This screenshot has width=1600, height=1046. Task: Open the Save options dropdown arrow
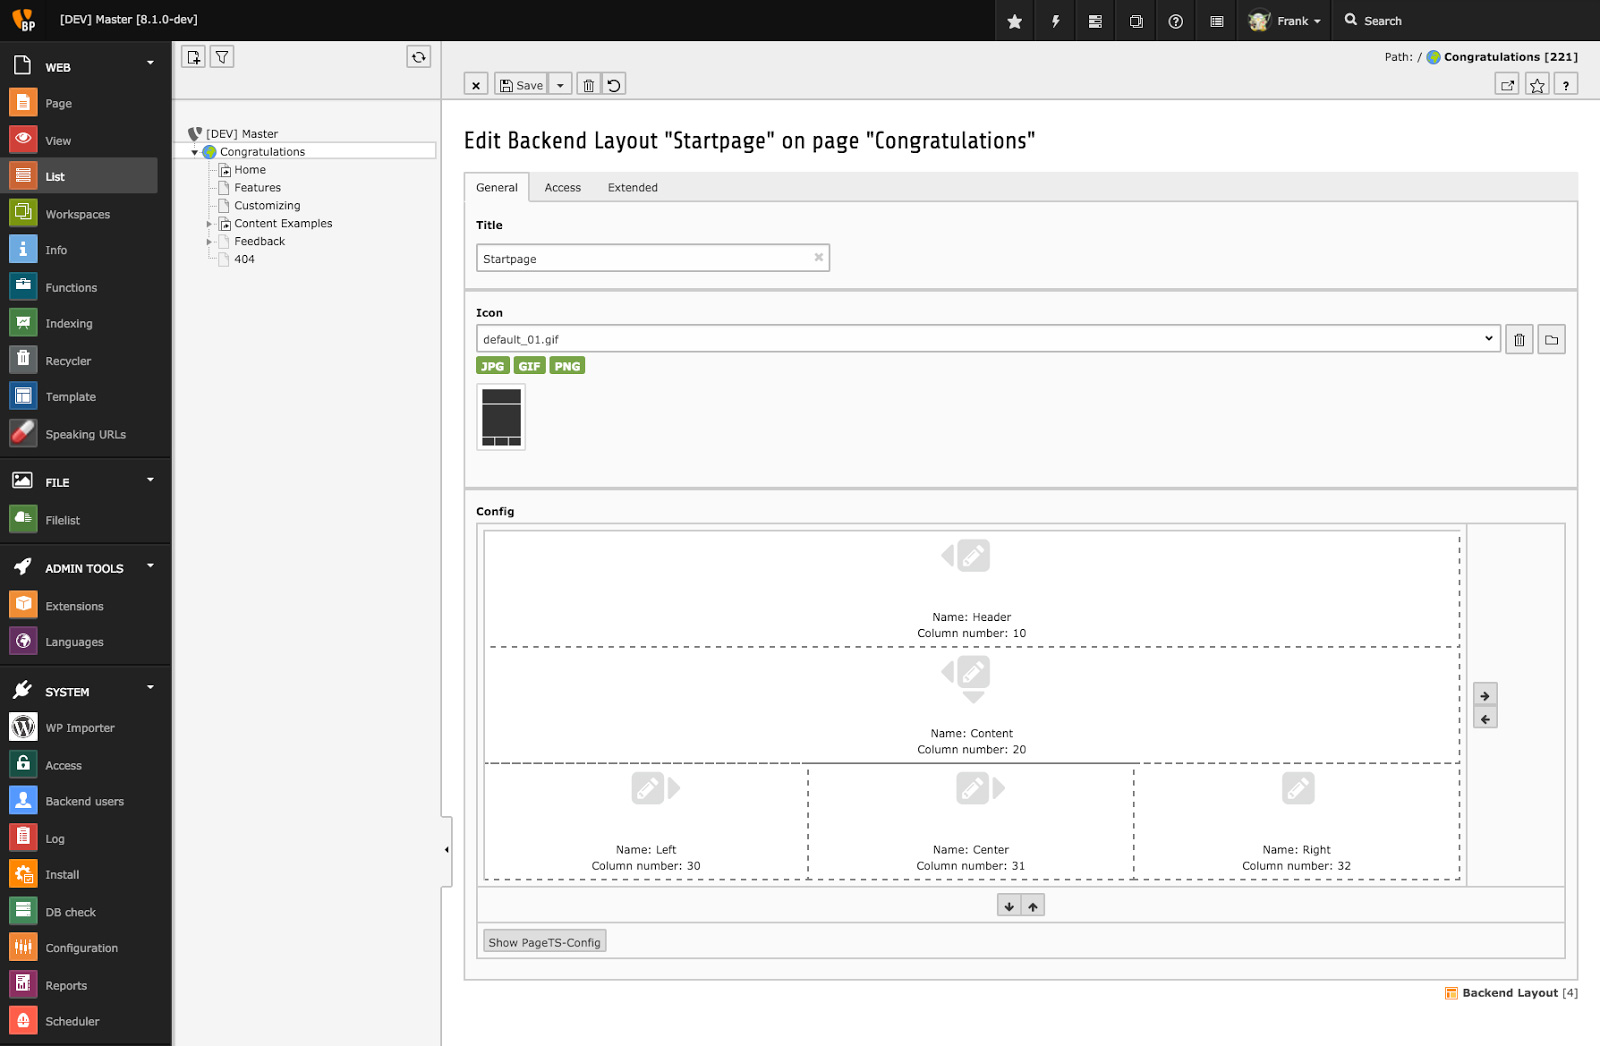pyautogui.click(x=560, y=85)
